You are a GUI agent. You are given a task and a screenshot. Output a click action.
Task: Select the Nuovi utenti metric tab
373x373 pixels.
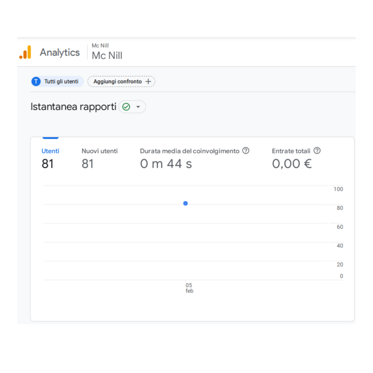[x=100, y=158]
